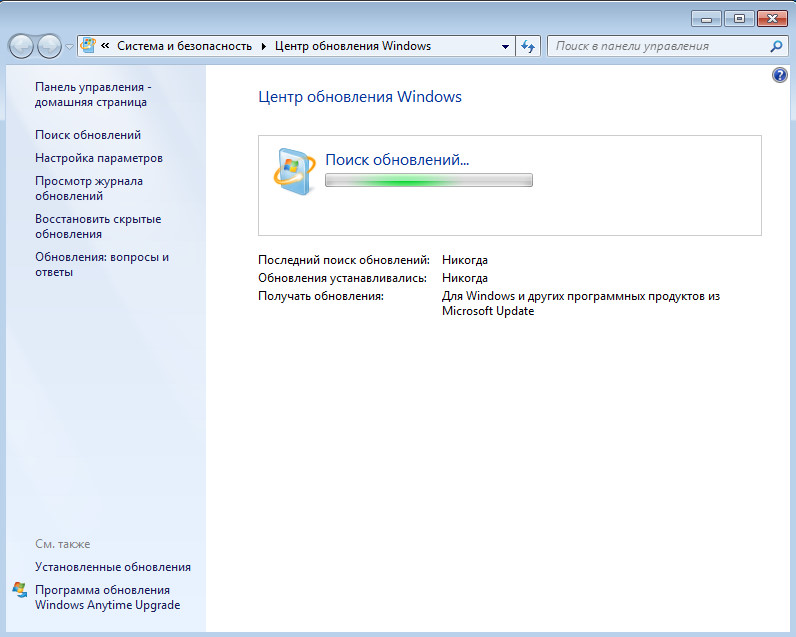Open recent pages dropdown arrow
796x637 pixels.
70,47
